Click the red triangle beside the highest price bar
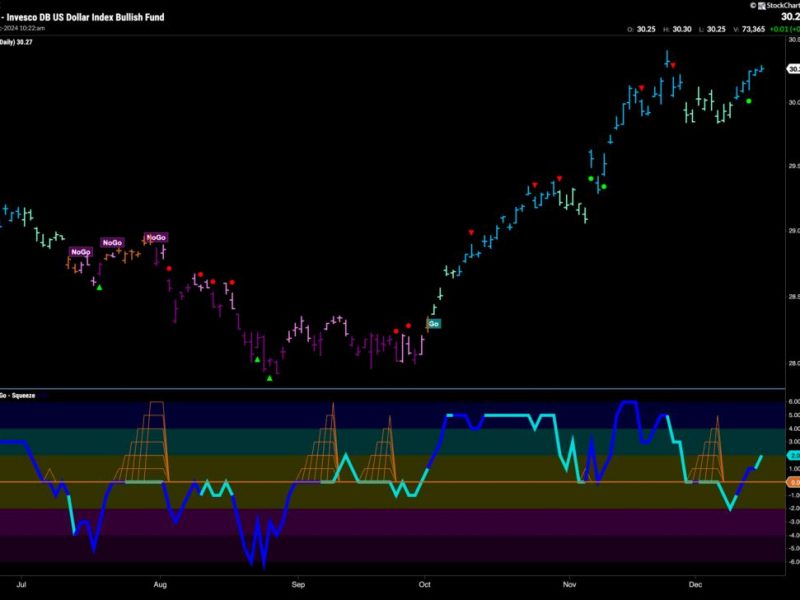800x600 pixels. (x=673, y=65)
